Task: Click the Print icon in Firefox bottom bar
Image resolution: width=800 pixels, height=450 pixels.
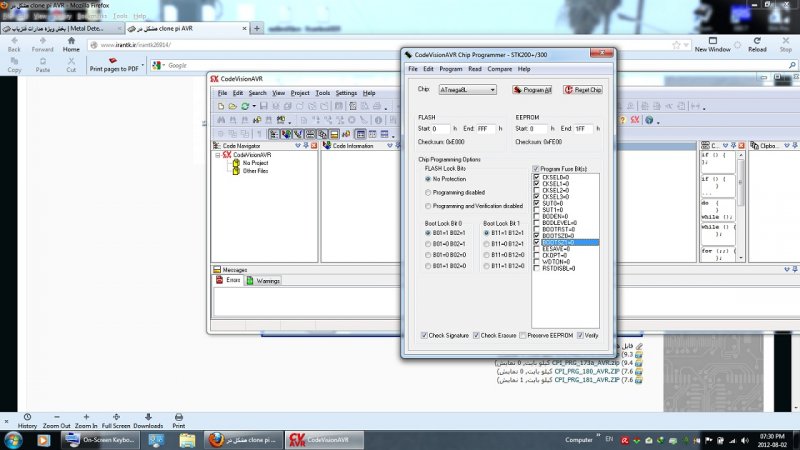Action: coord(179,417)
